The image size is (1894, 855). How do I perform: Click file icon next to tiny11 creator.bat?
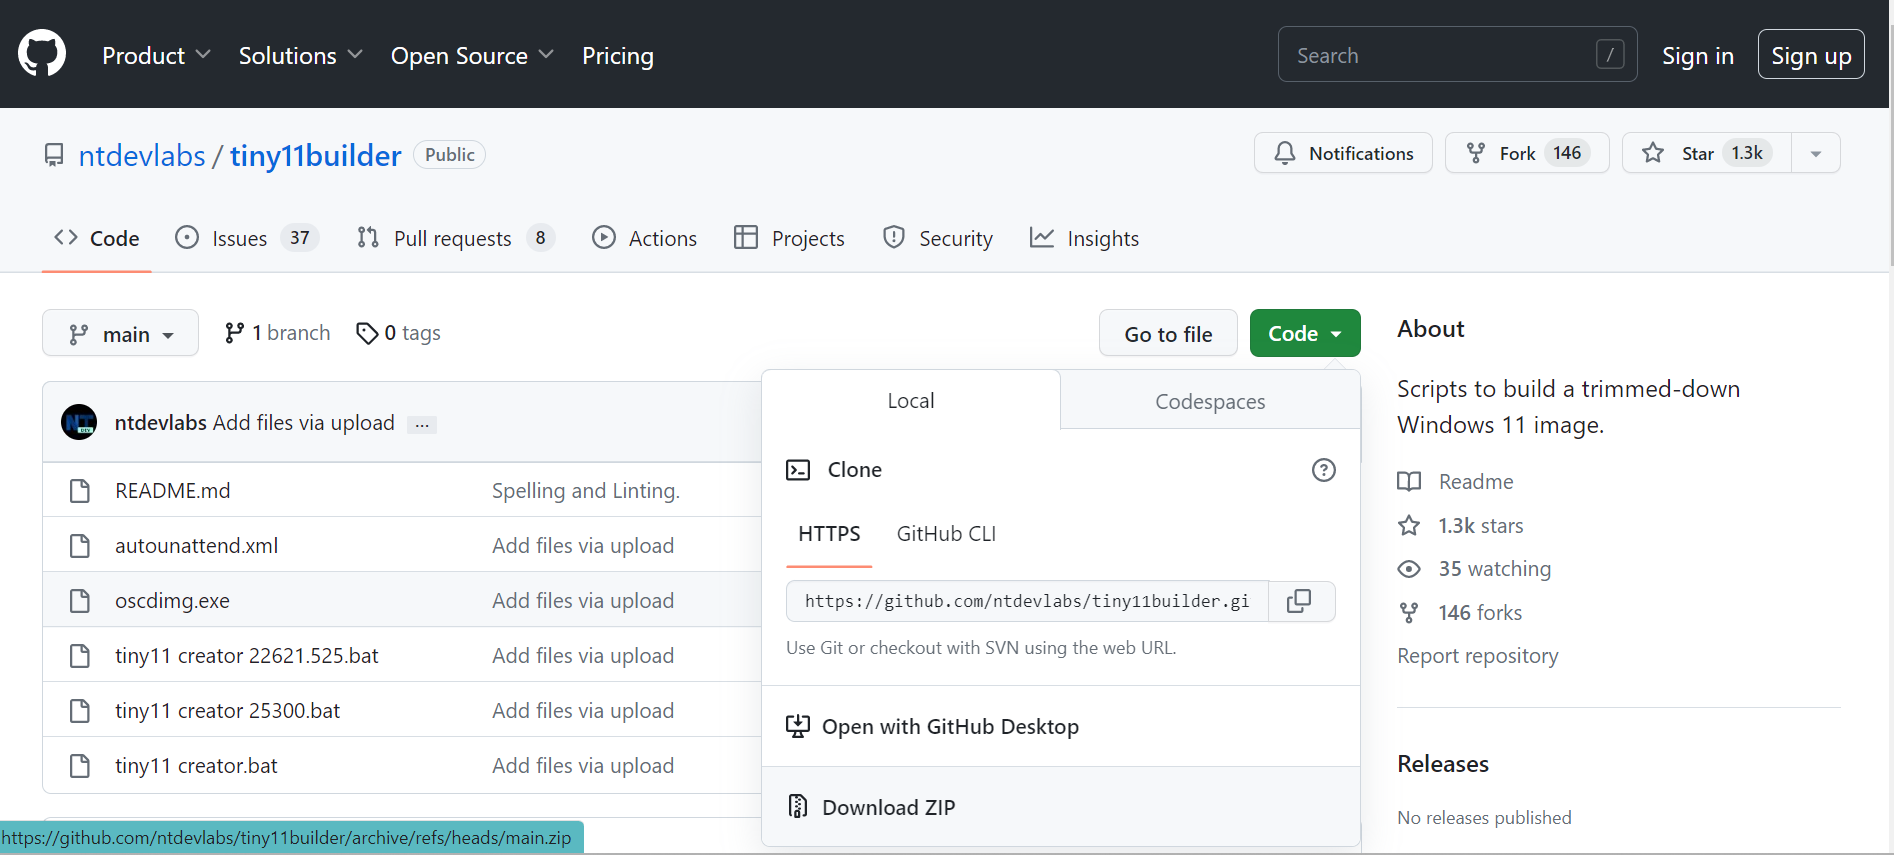click(x=80, y=766)
